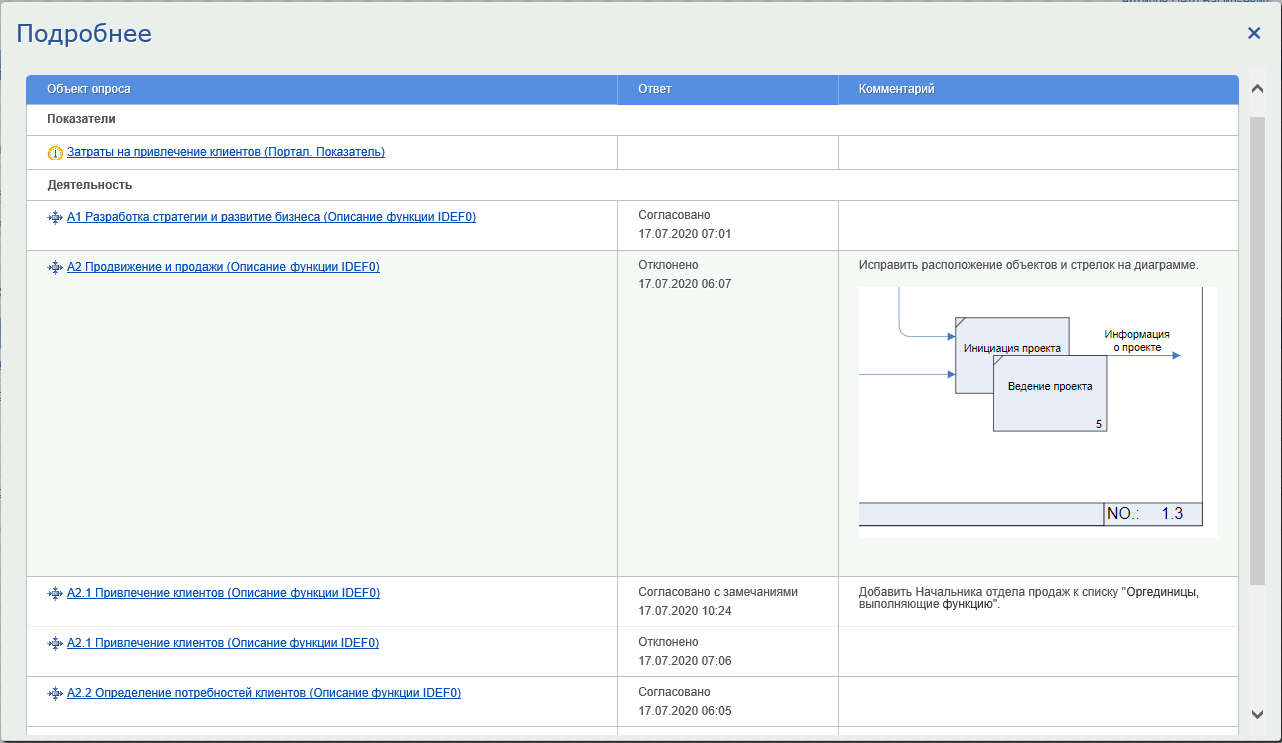Click the scrollbar down arrow

pyautogui.click(x=1257, y=714)
